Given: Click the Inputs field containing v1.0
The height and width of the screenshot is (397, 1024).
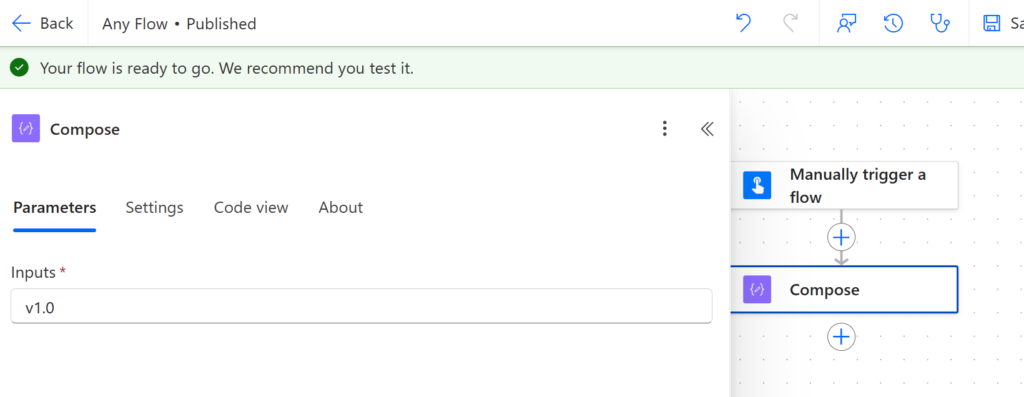Looking at the screenshot, I should (361, 306).
